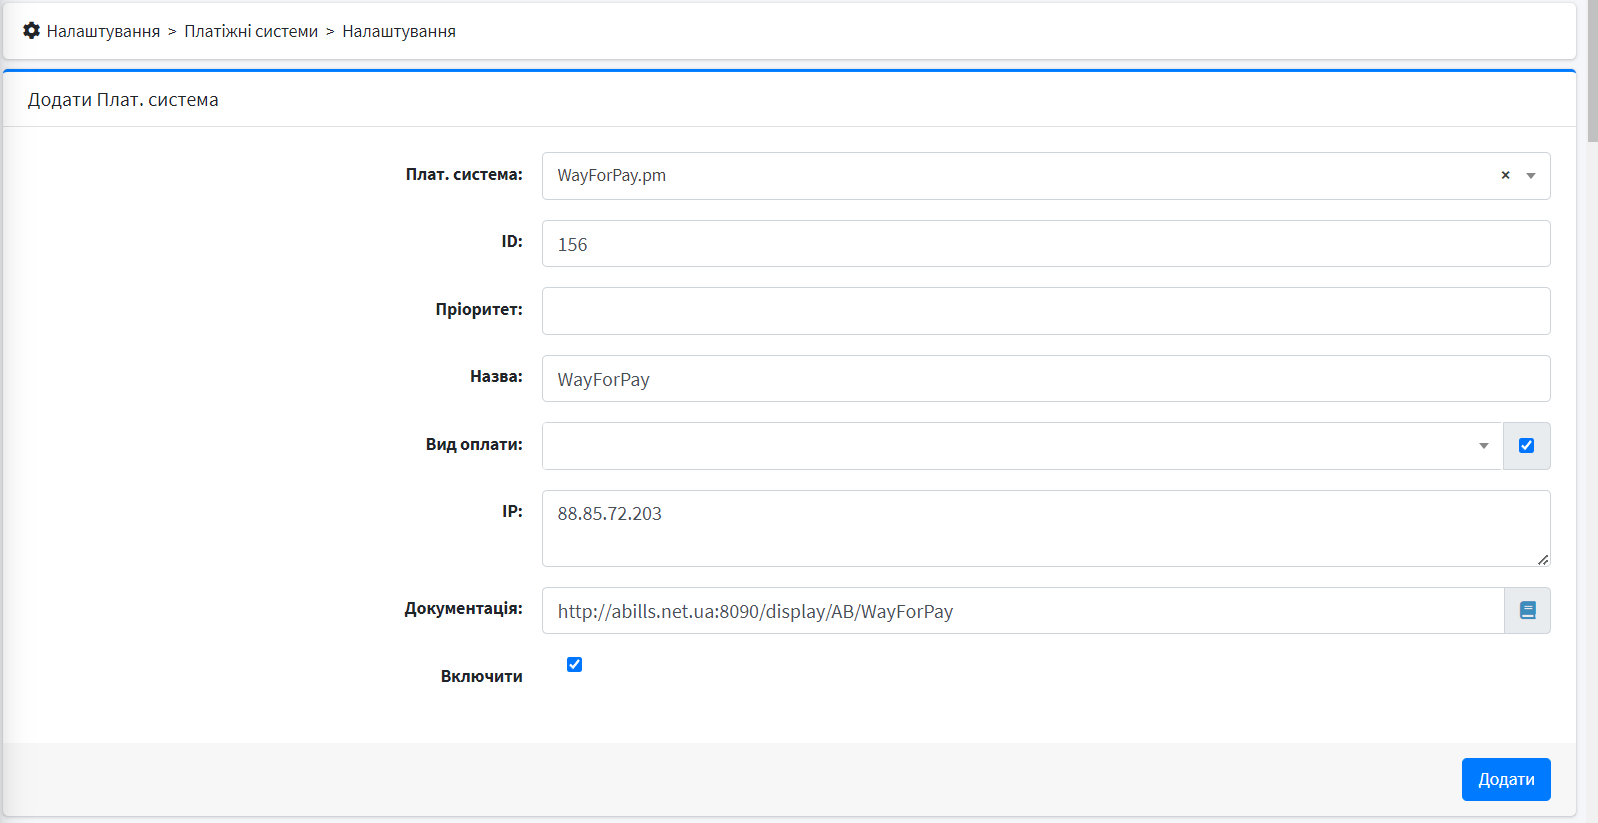Expand the Плат. система dropdown arrow

(1531, 176)
